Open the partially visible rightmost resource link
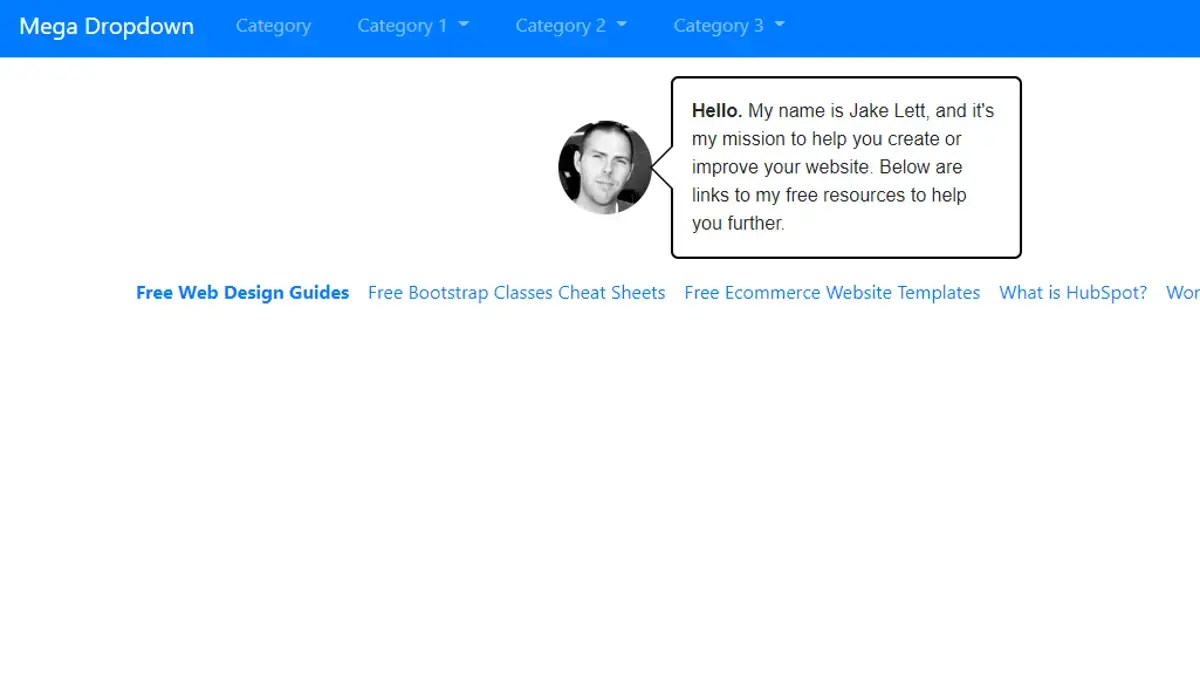Image resolution: width=1200 pixels, height=676 pixels. pos(1184,292)
